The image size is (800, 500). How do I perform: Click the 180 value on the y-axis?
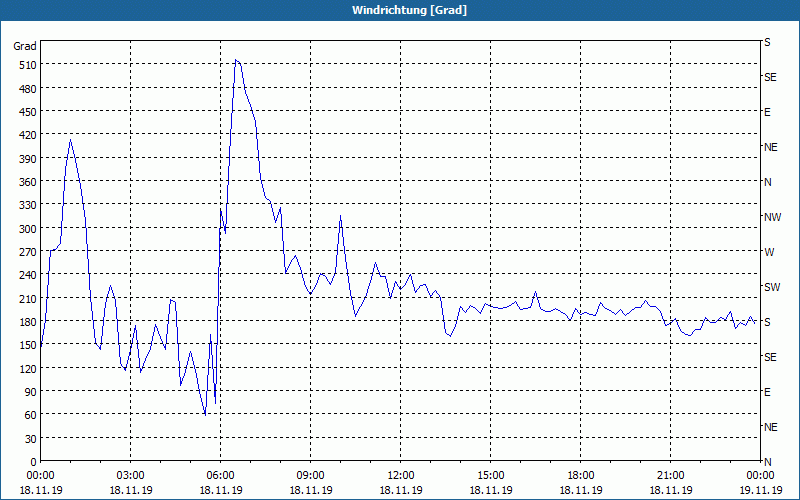point(25,322)
